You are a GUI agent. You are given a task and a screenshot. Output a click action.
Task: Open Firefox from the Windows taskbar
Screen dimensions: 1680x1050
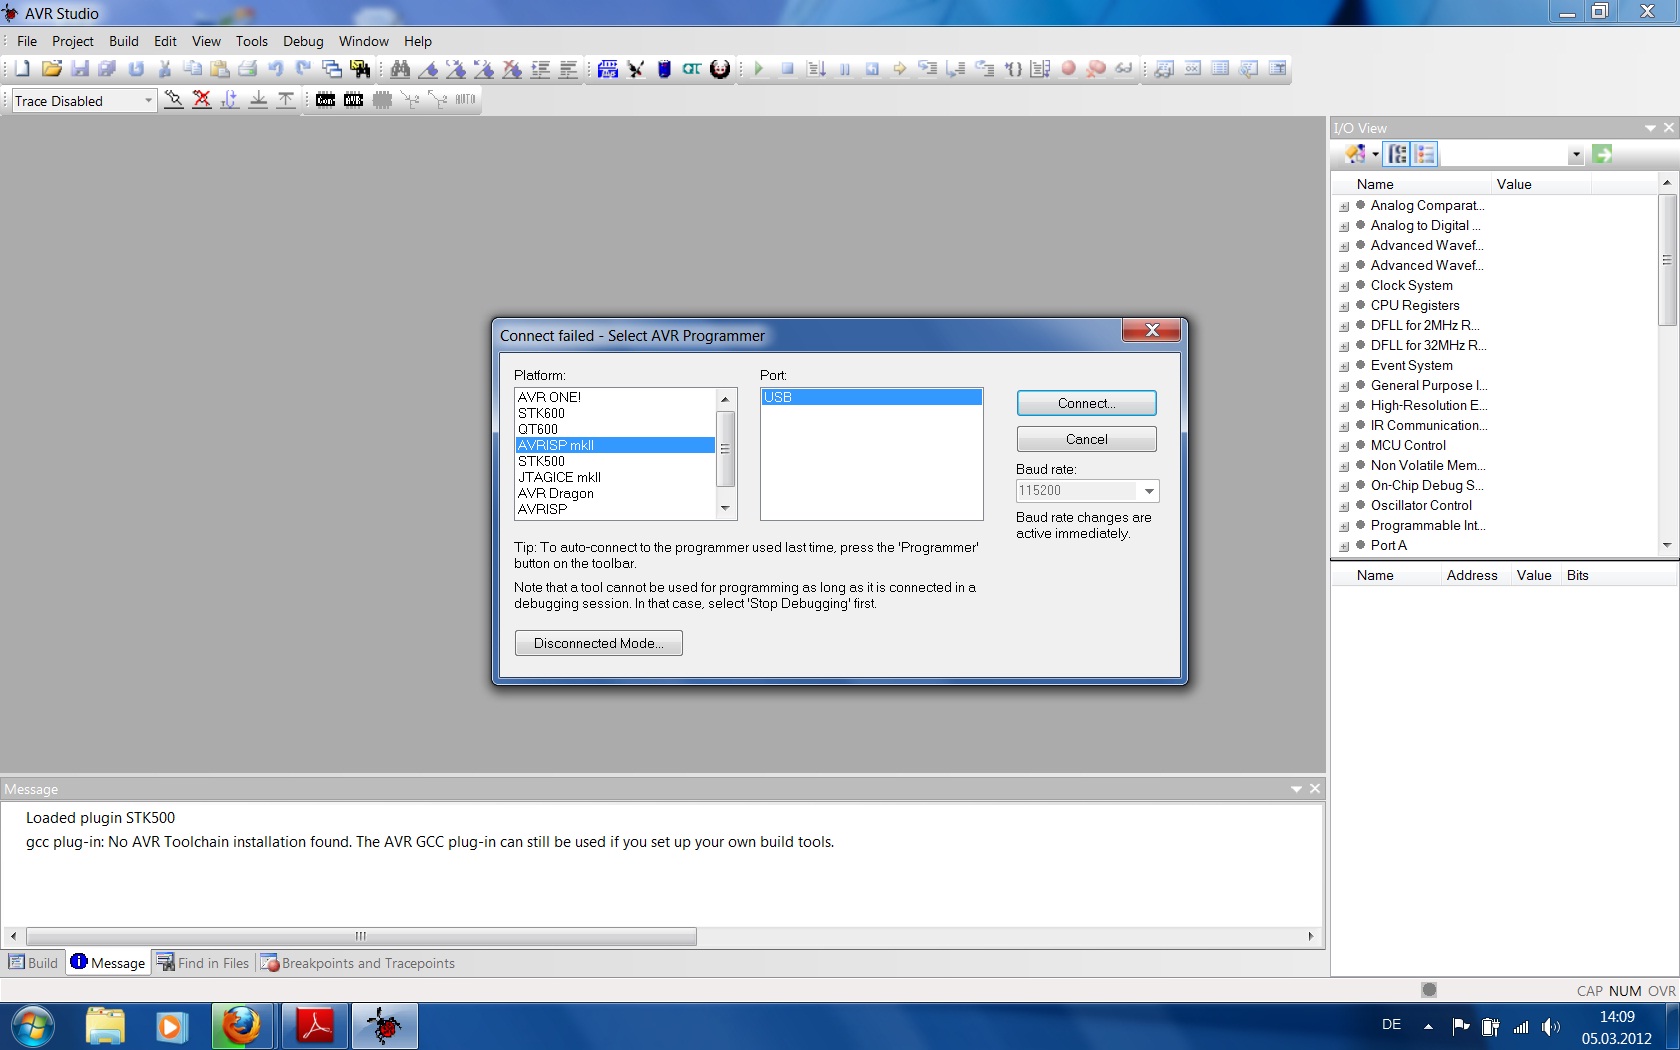241,1026
